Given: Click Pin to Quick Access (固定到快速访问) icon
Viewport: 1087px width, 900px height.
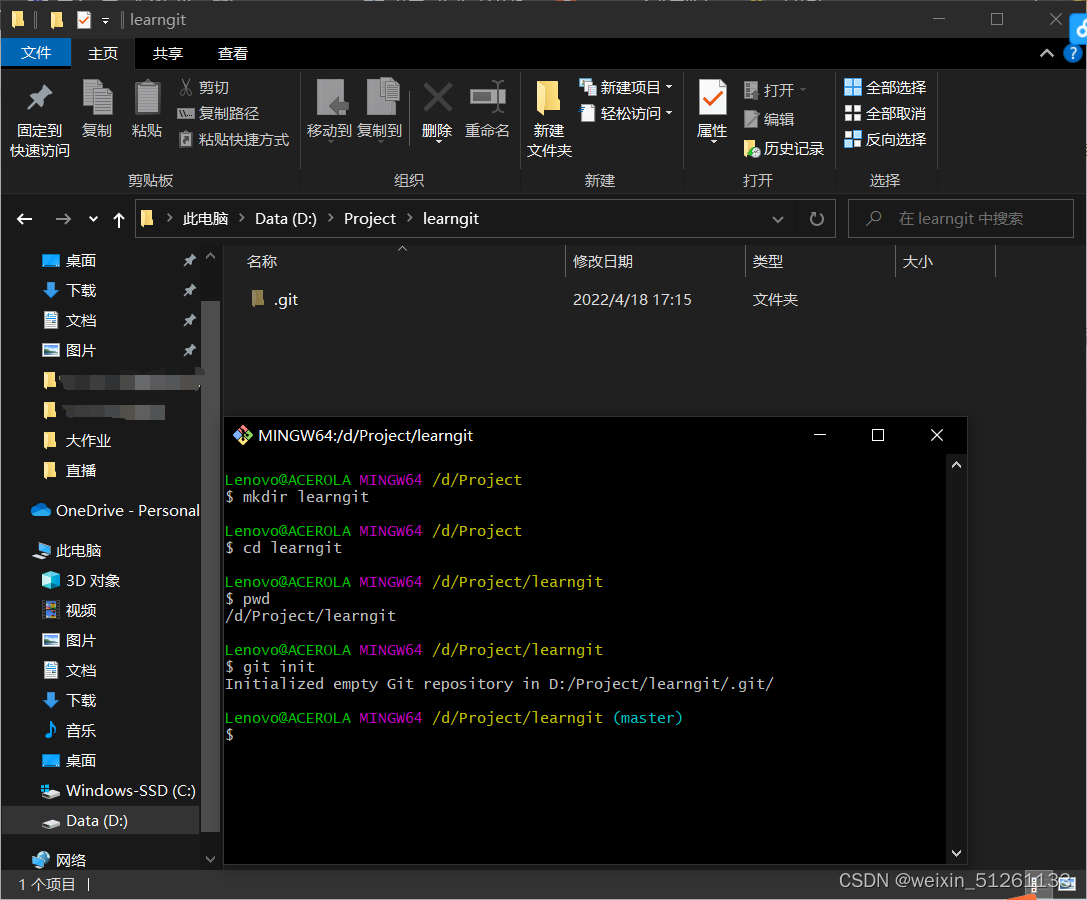Looking at the screenshot, I should [x=40, y=99].
